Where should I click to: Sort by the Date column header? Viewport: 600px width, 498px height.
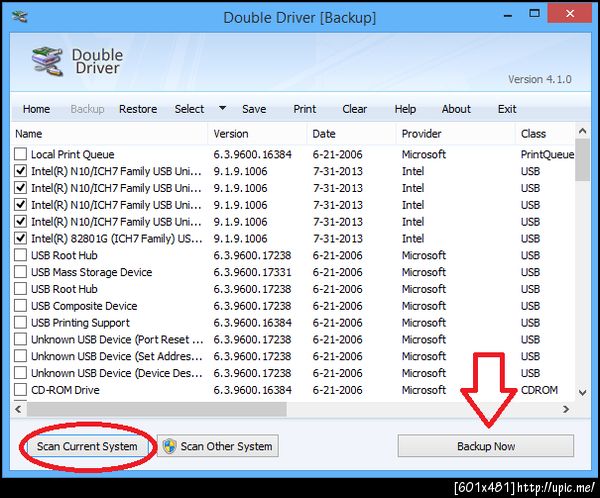coord(352,134)
